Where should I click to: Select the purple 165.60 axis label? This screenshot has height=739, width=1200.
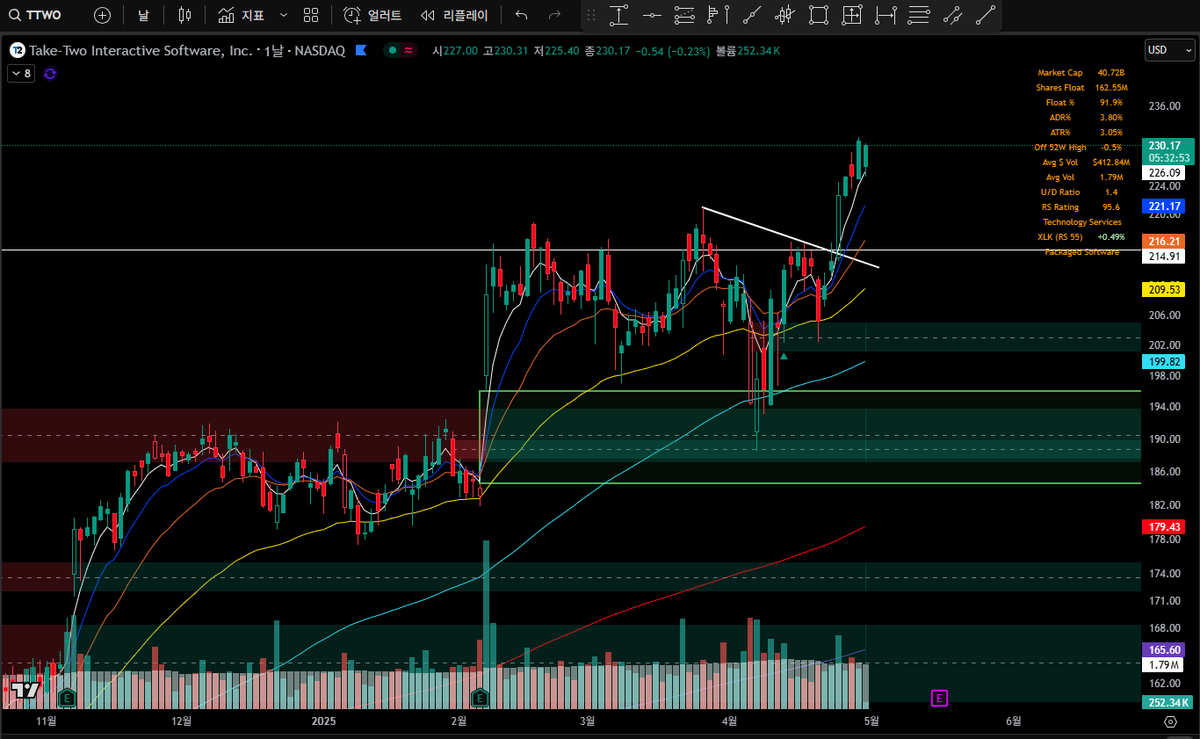tap(1165, 650)
